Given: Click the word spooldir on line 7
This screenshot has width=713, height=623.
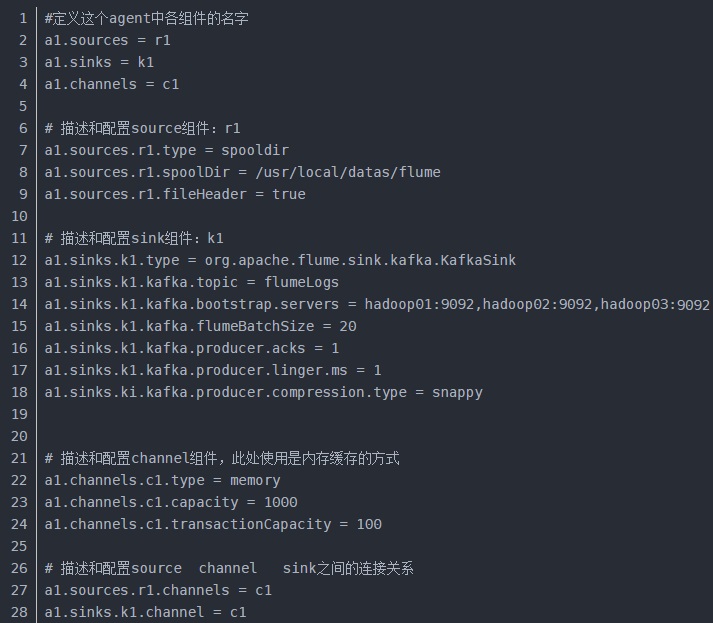Looking at the screenshot, I should click(255, 151).
